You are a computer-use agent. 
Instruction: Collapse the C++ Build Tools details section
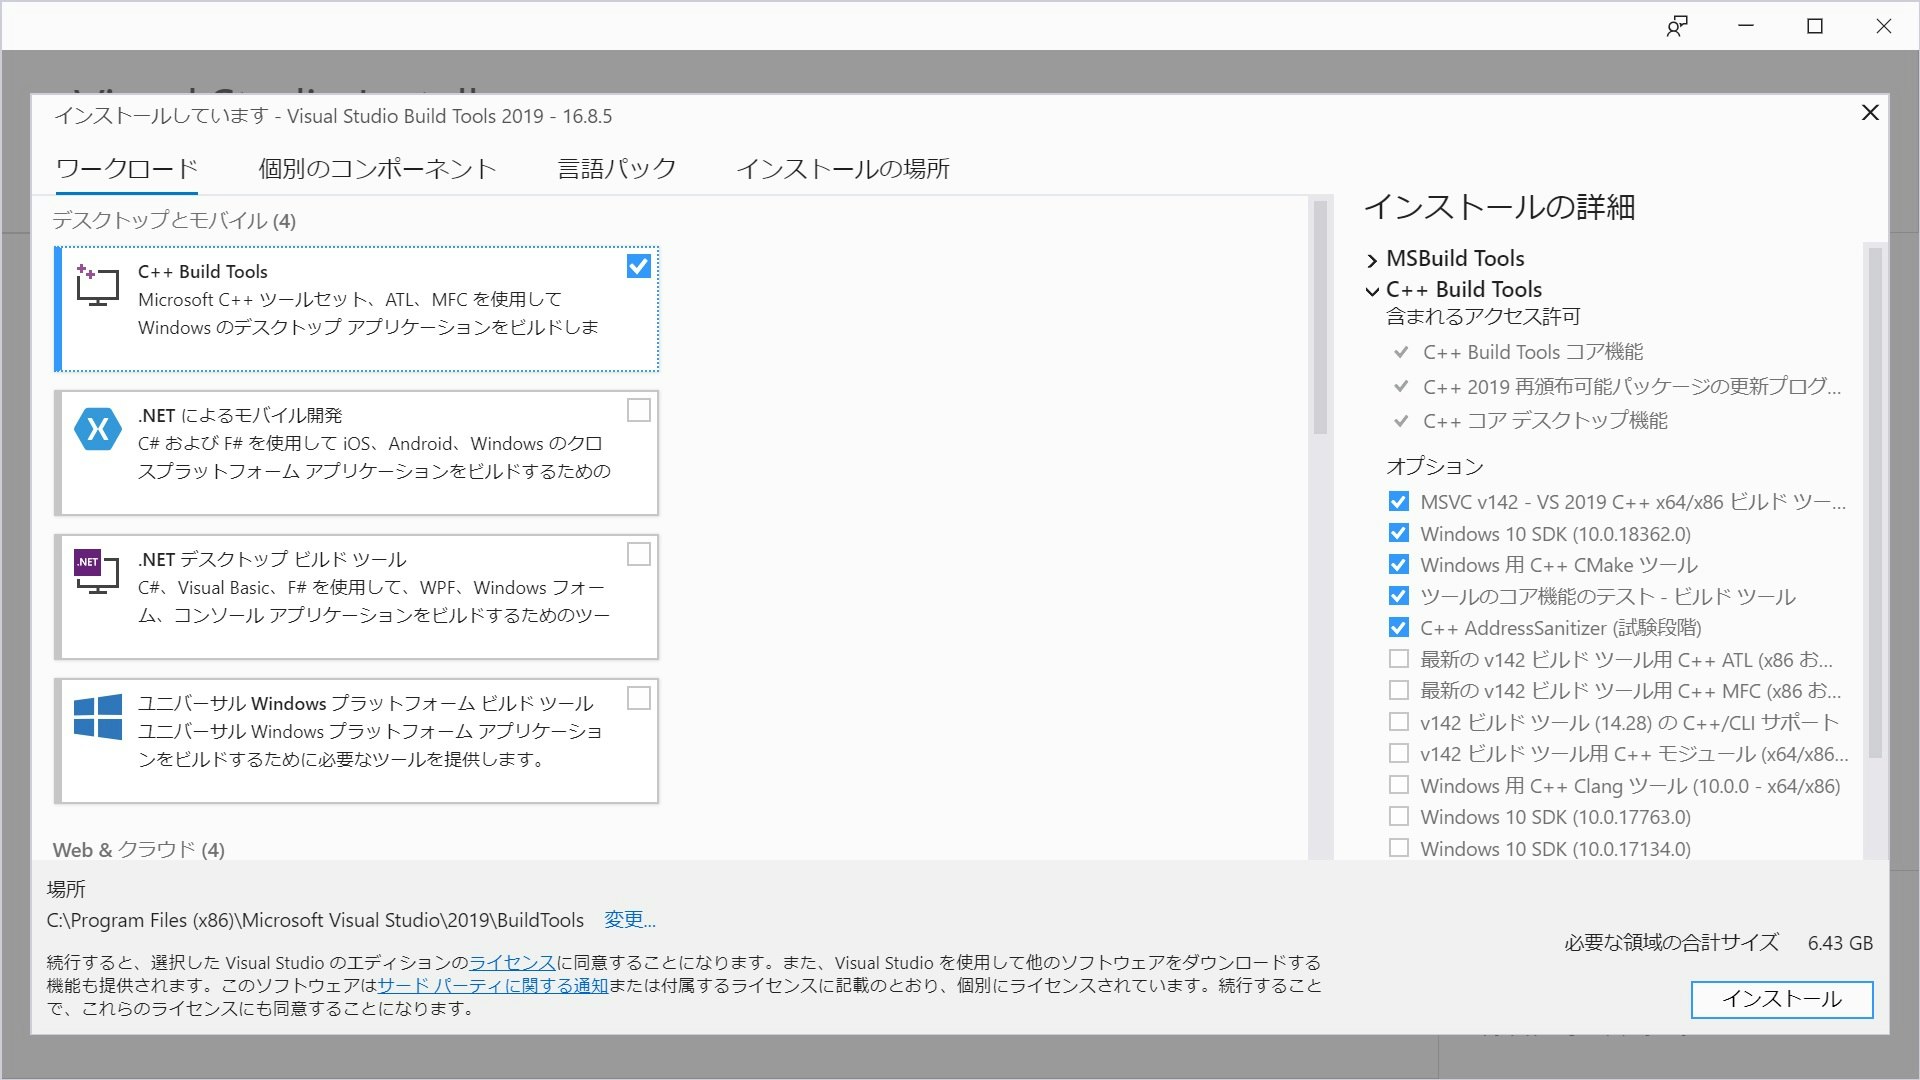point(1372,291)
